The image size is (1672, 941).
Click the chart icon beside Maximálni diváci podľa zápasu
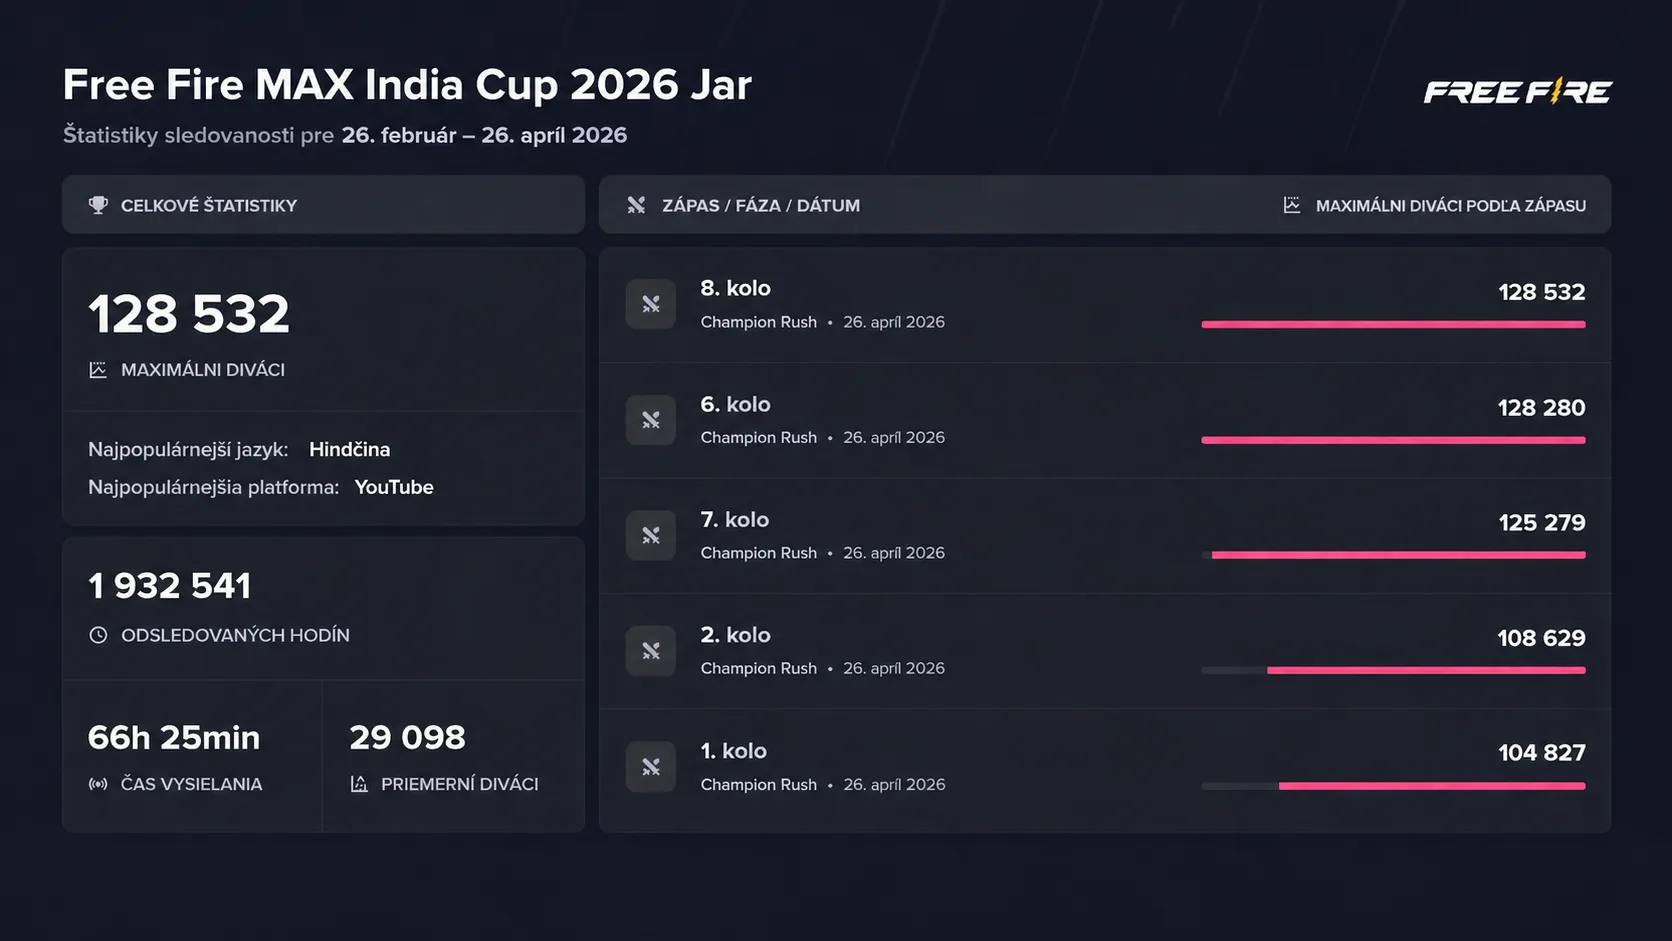point(1292,205)
